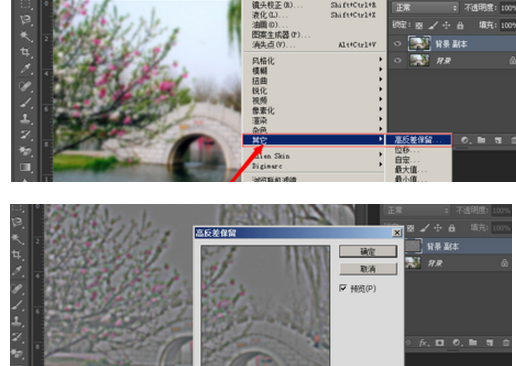516x366 pixels.
Task: Select the Magic Wand tool in the Filter-menu screenshot
Action: tap(25, 36)
